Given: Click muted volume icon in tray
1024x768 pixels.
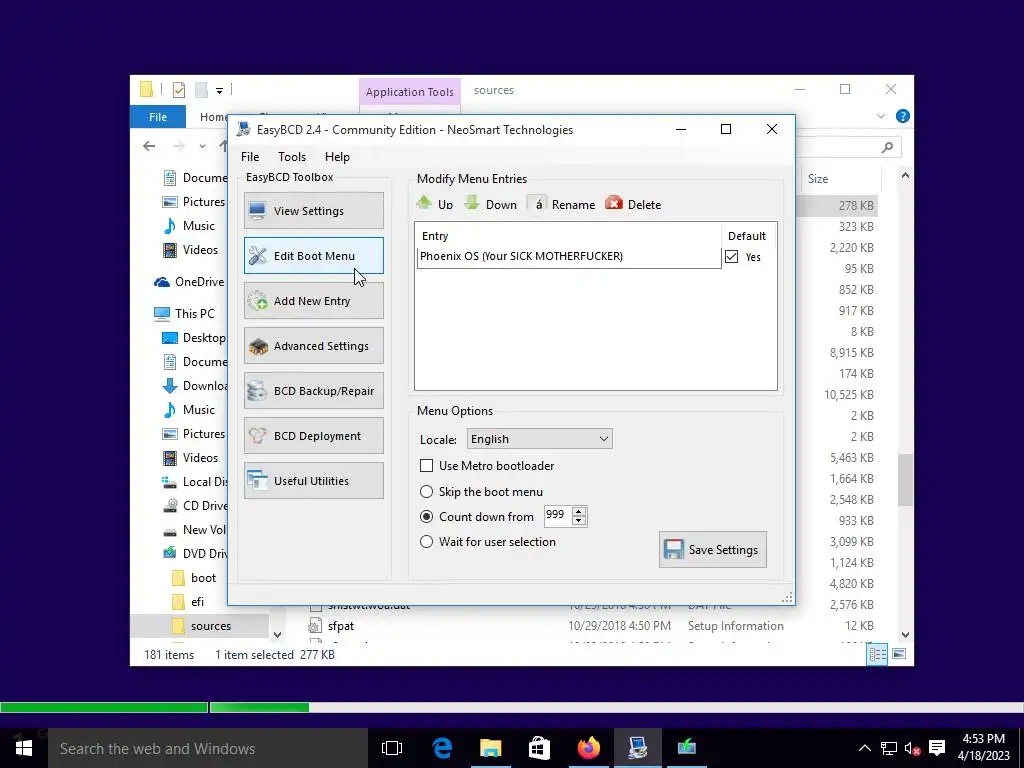Looking at the screenshot, I should pyautogui.click(x=912, y=748).
